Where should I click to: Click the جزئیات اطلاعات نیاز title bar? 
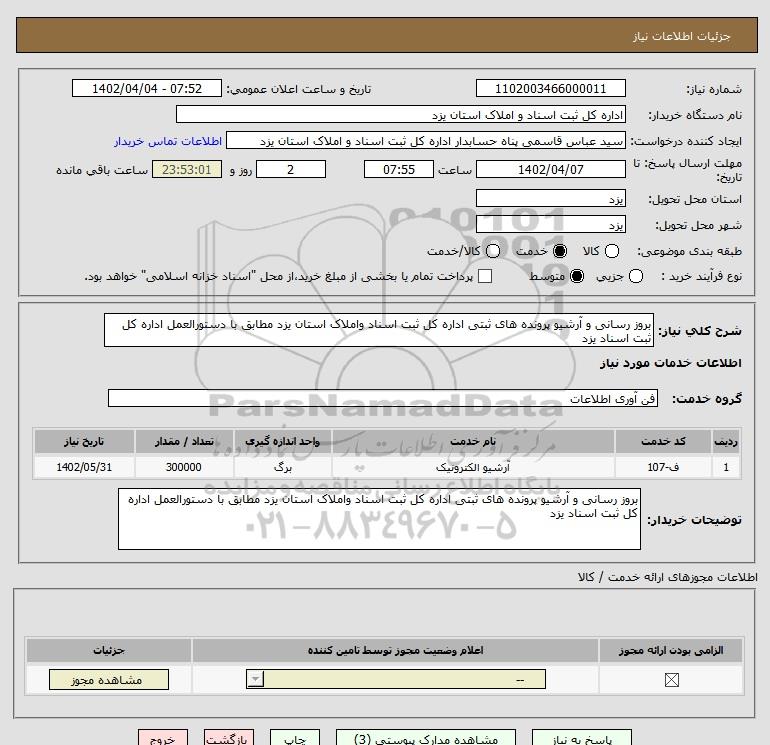tap(386, 35)
